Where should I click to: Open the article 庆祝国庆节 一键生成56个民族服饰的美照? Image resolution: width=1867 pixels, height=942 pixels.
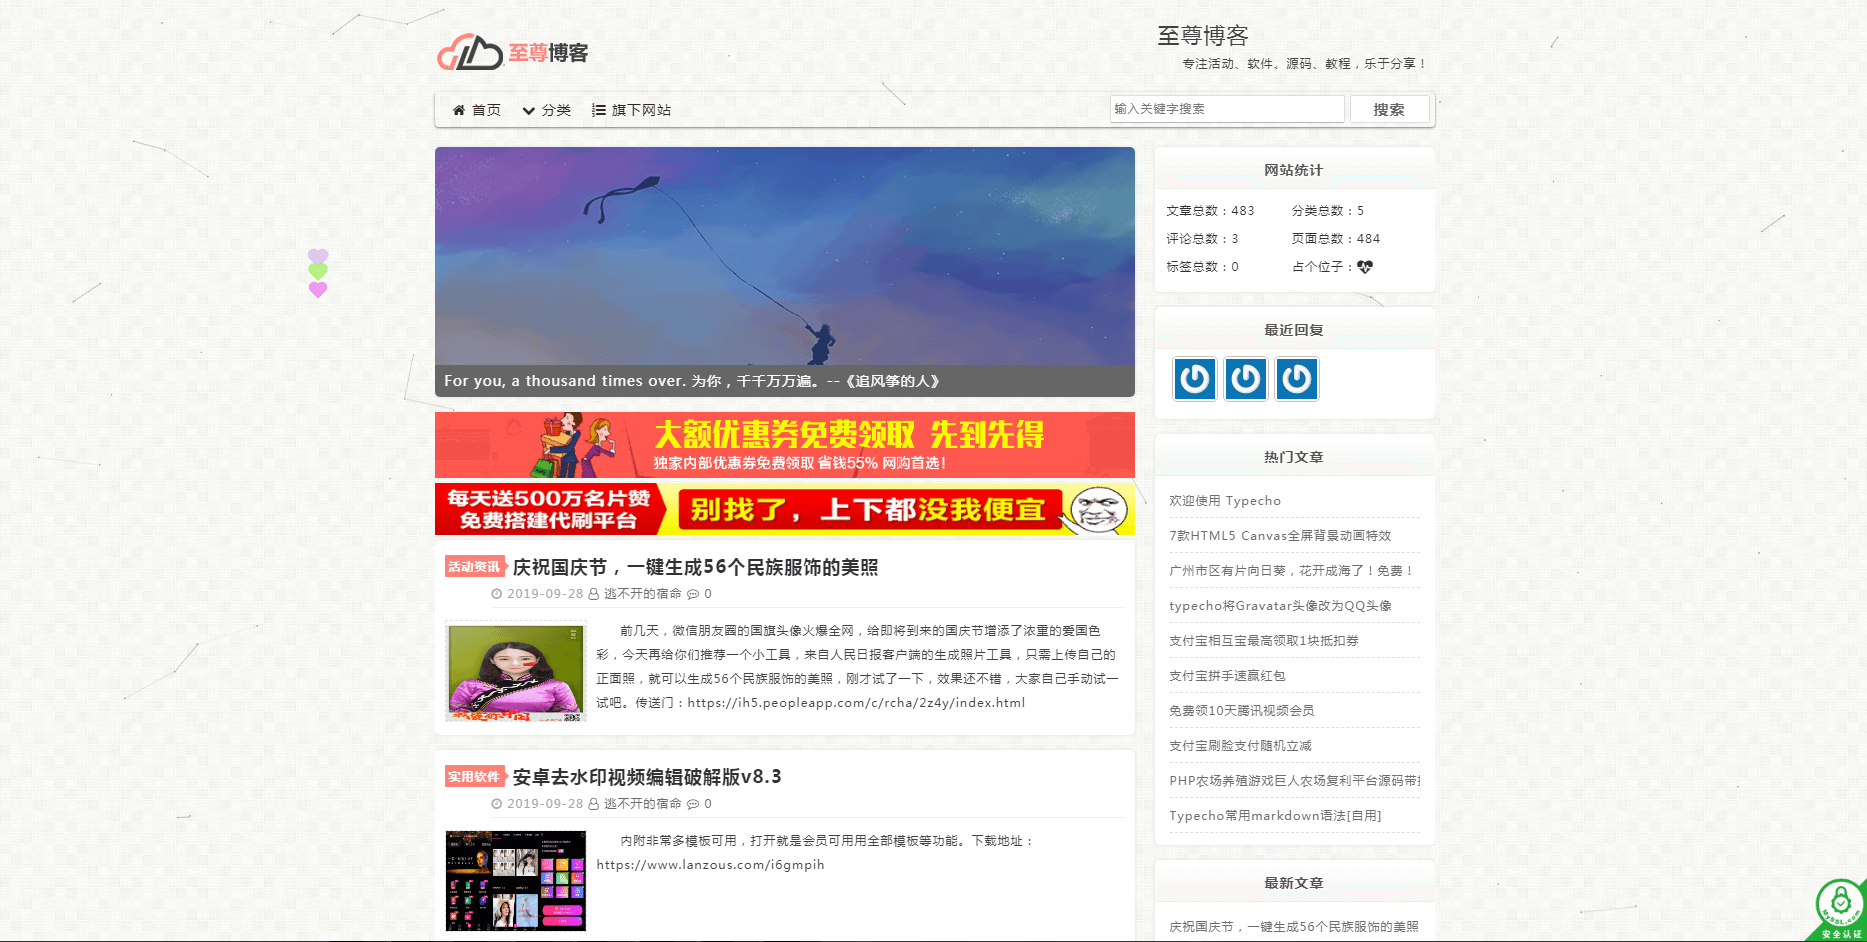click(x=695, y=567)
